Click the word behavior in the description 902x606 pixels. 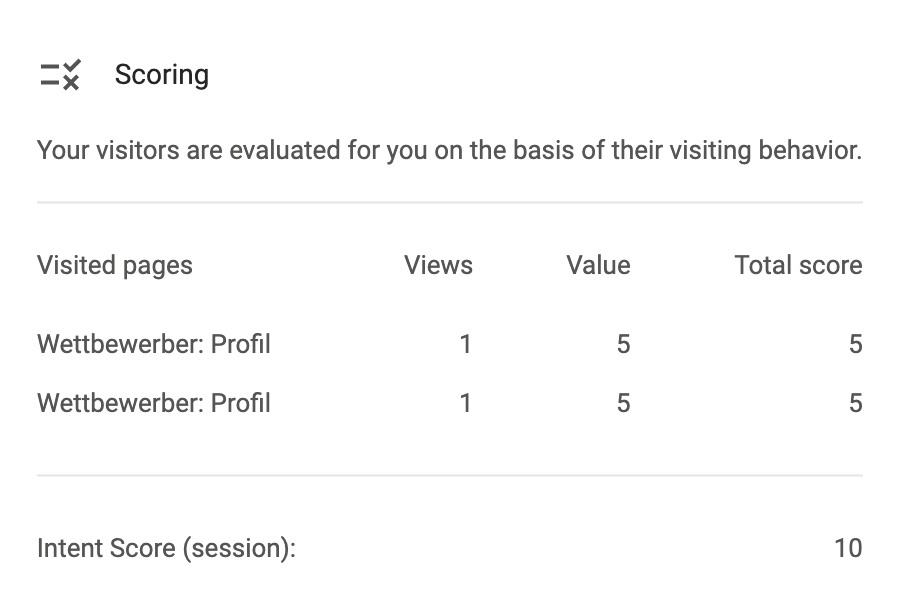pos(810,150)
